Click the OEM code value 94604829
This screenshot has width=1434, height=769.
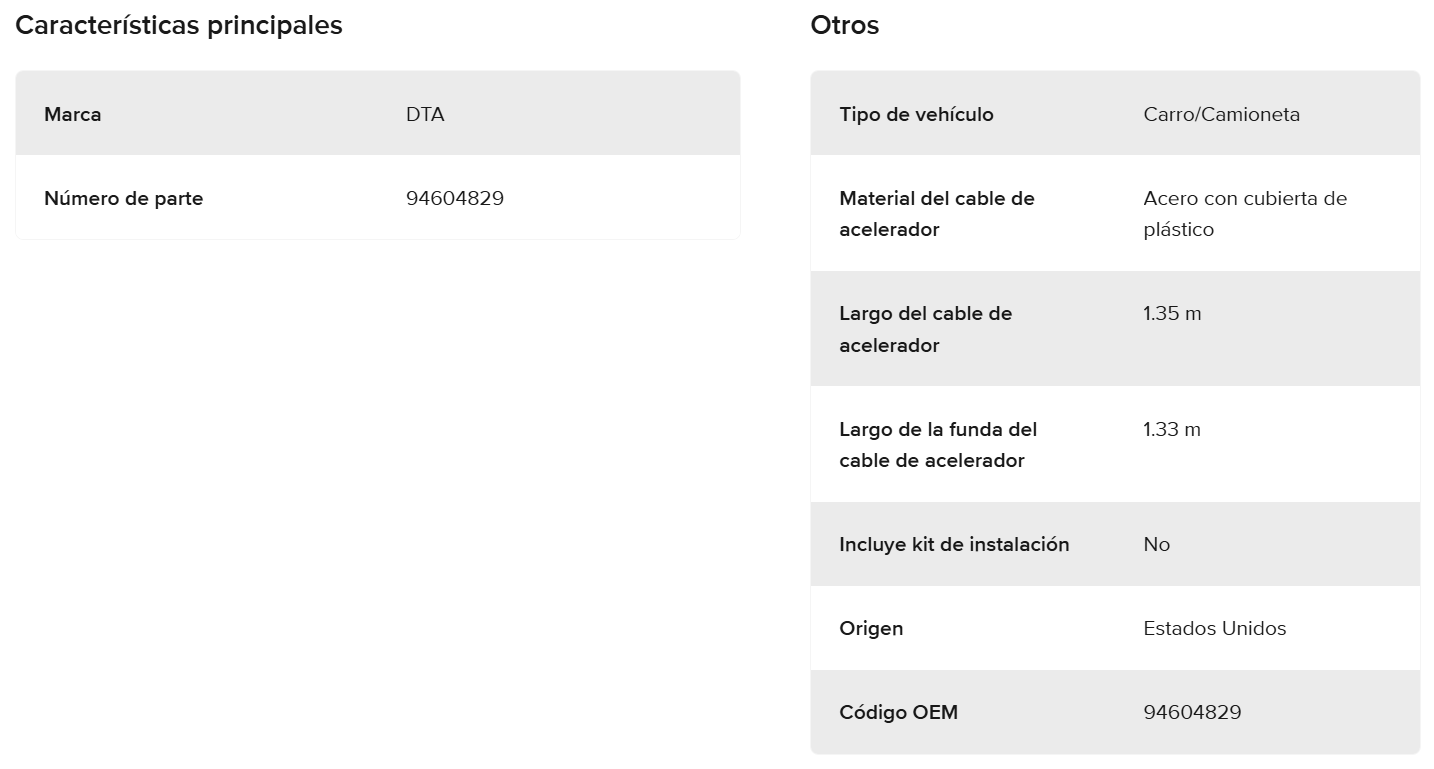point(1193,713)
